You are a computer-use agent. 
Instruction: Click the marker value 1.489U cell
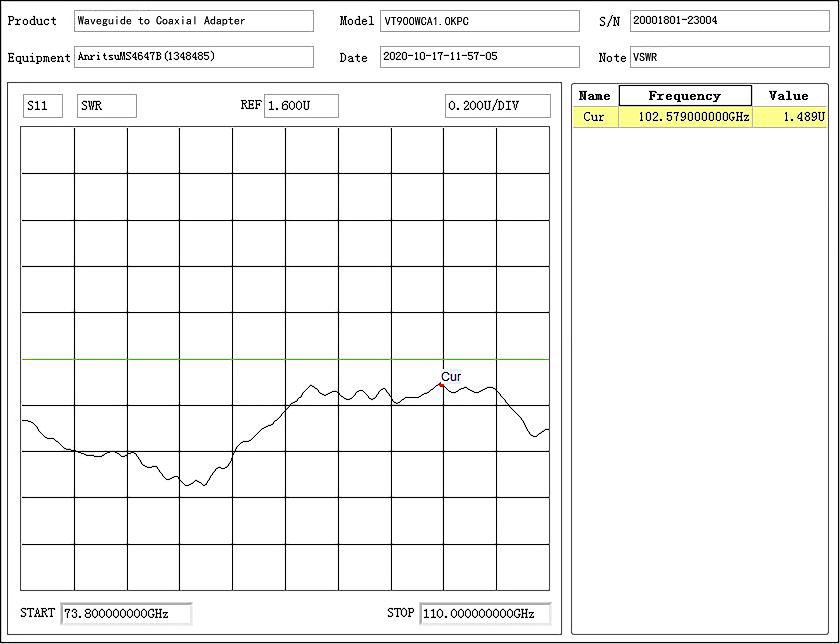pyautogui.click(x=790, y=117)
